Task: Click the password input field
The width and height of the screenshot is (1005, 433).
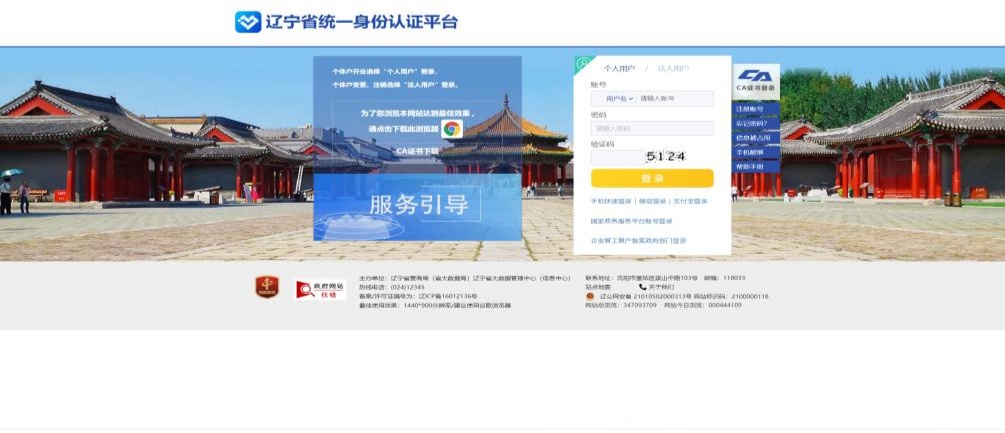Action: click(652, 128)
